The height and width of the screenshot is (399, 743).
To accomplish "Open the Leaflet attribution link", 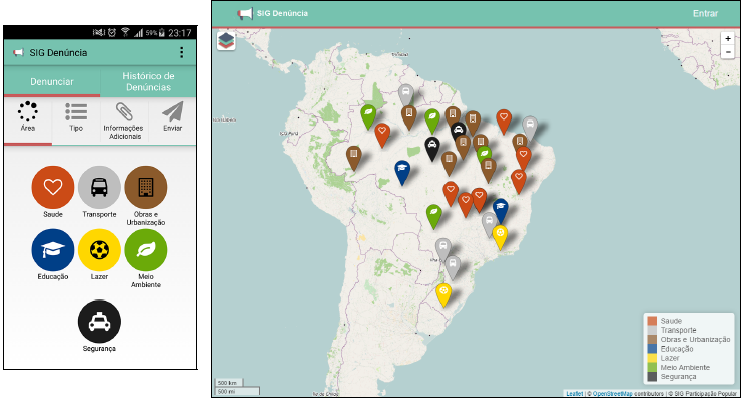I will click(575, 394).
